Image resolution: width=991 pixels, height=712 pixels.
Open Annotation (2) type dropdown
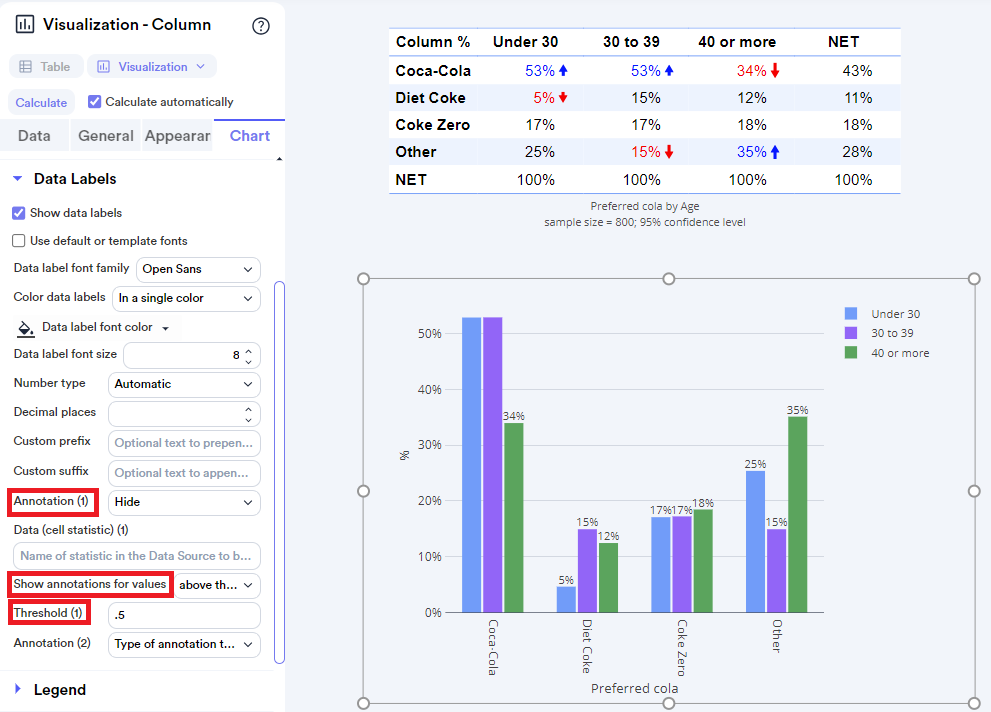tap(184, 644)
